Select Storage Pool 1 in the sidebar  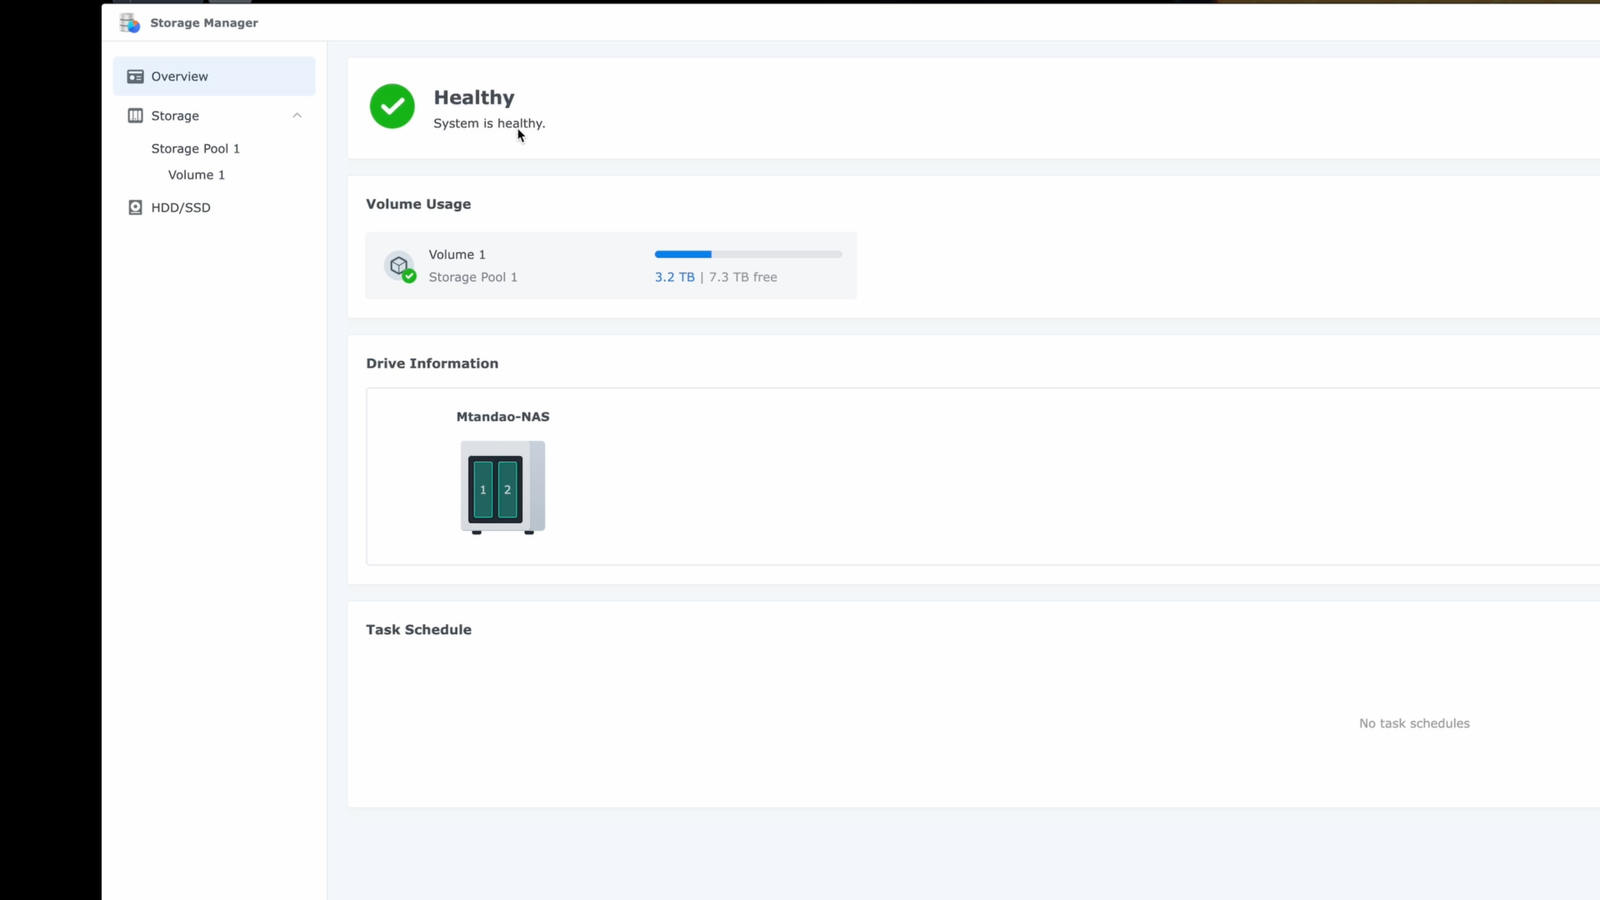[x=195, y=148]
